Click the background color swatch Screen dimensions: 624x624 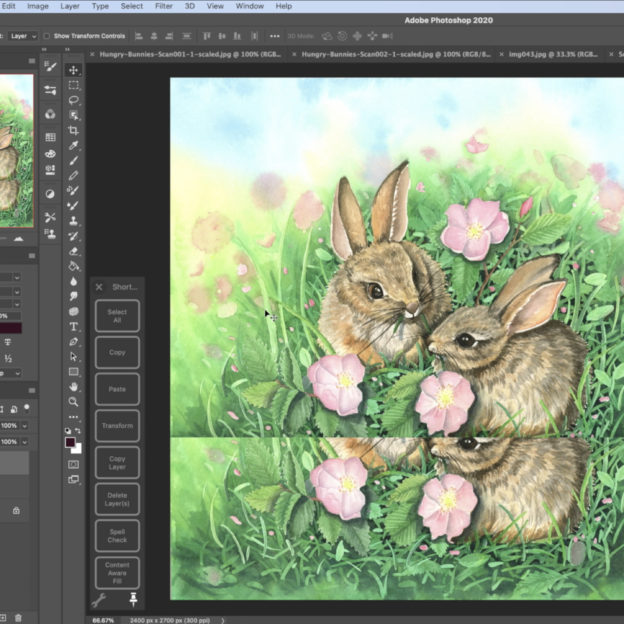tap(77, 449)
